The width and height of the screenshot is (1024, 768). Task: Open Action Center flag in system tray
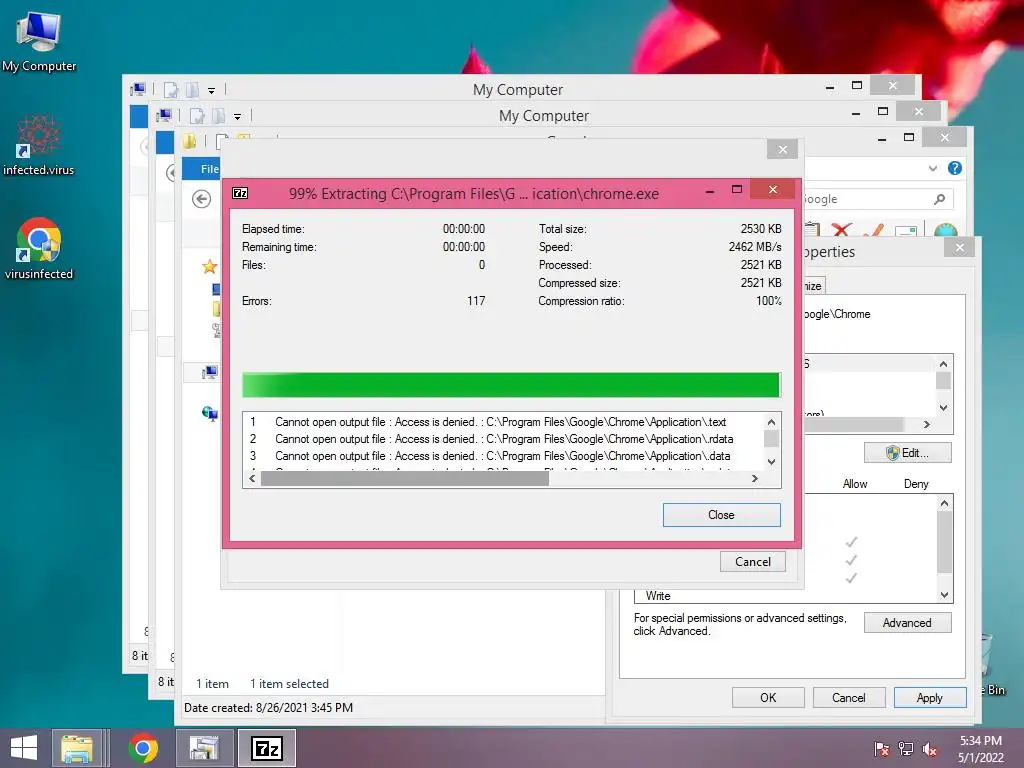(x=882, y=749)
